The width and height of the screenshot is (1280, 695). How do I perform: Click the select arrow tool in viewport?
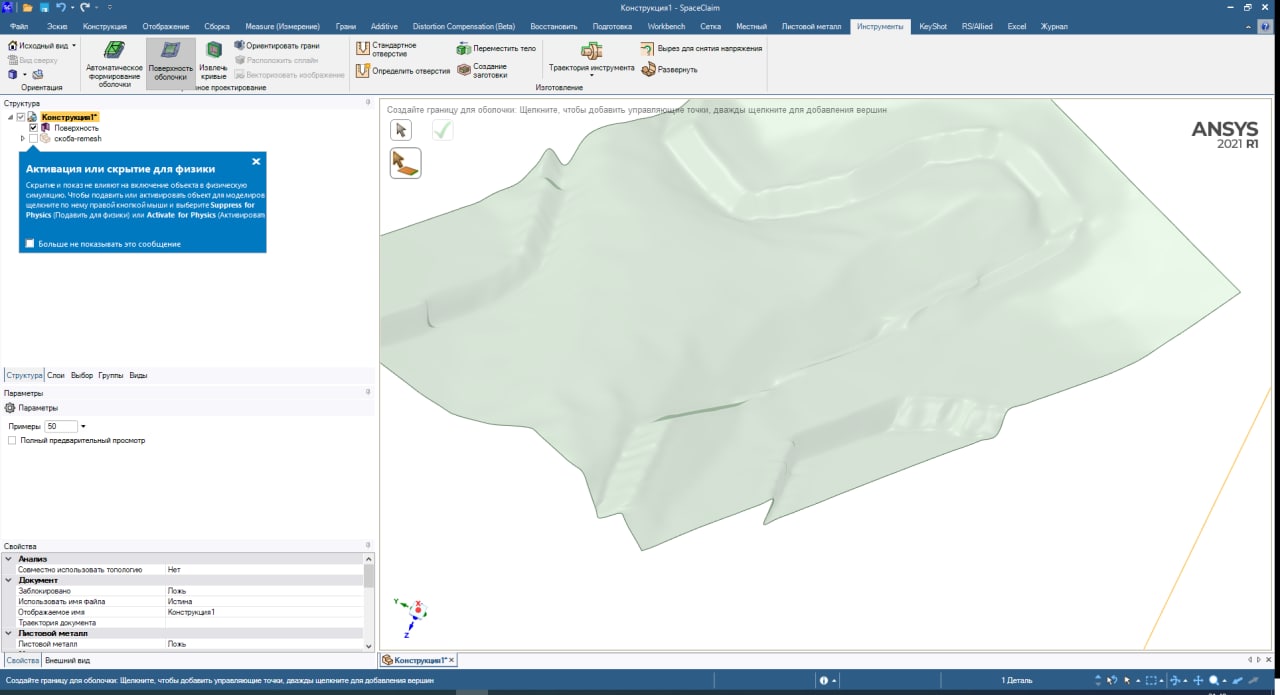400,129
